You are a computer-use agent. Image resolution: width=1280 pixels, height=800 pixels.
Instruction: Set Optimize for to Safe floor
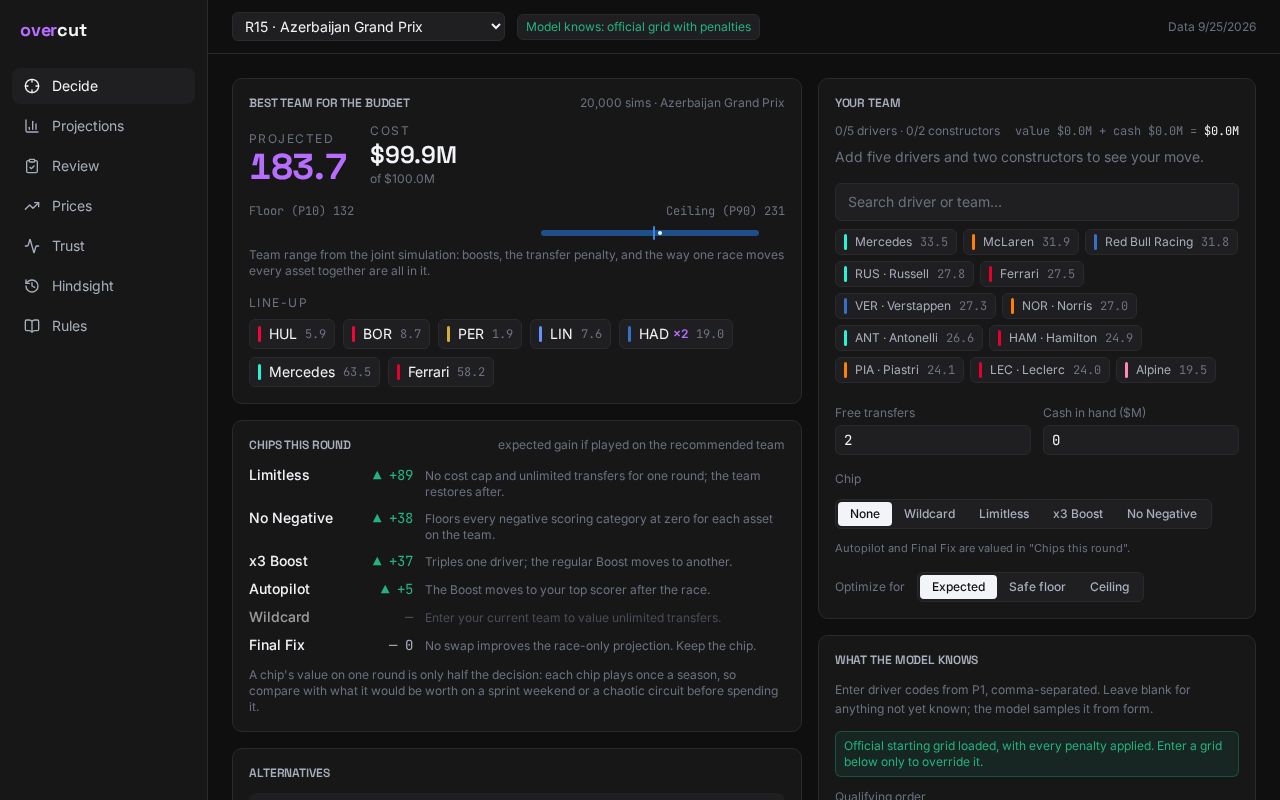pos(1037,587)
